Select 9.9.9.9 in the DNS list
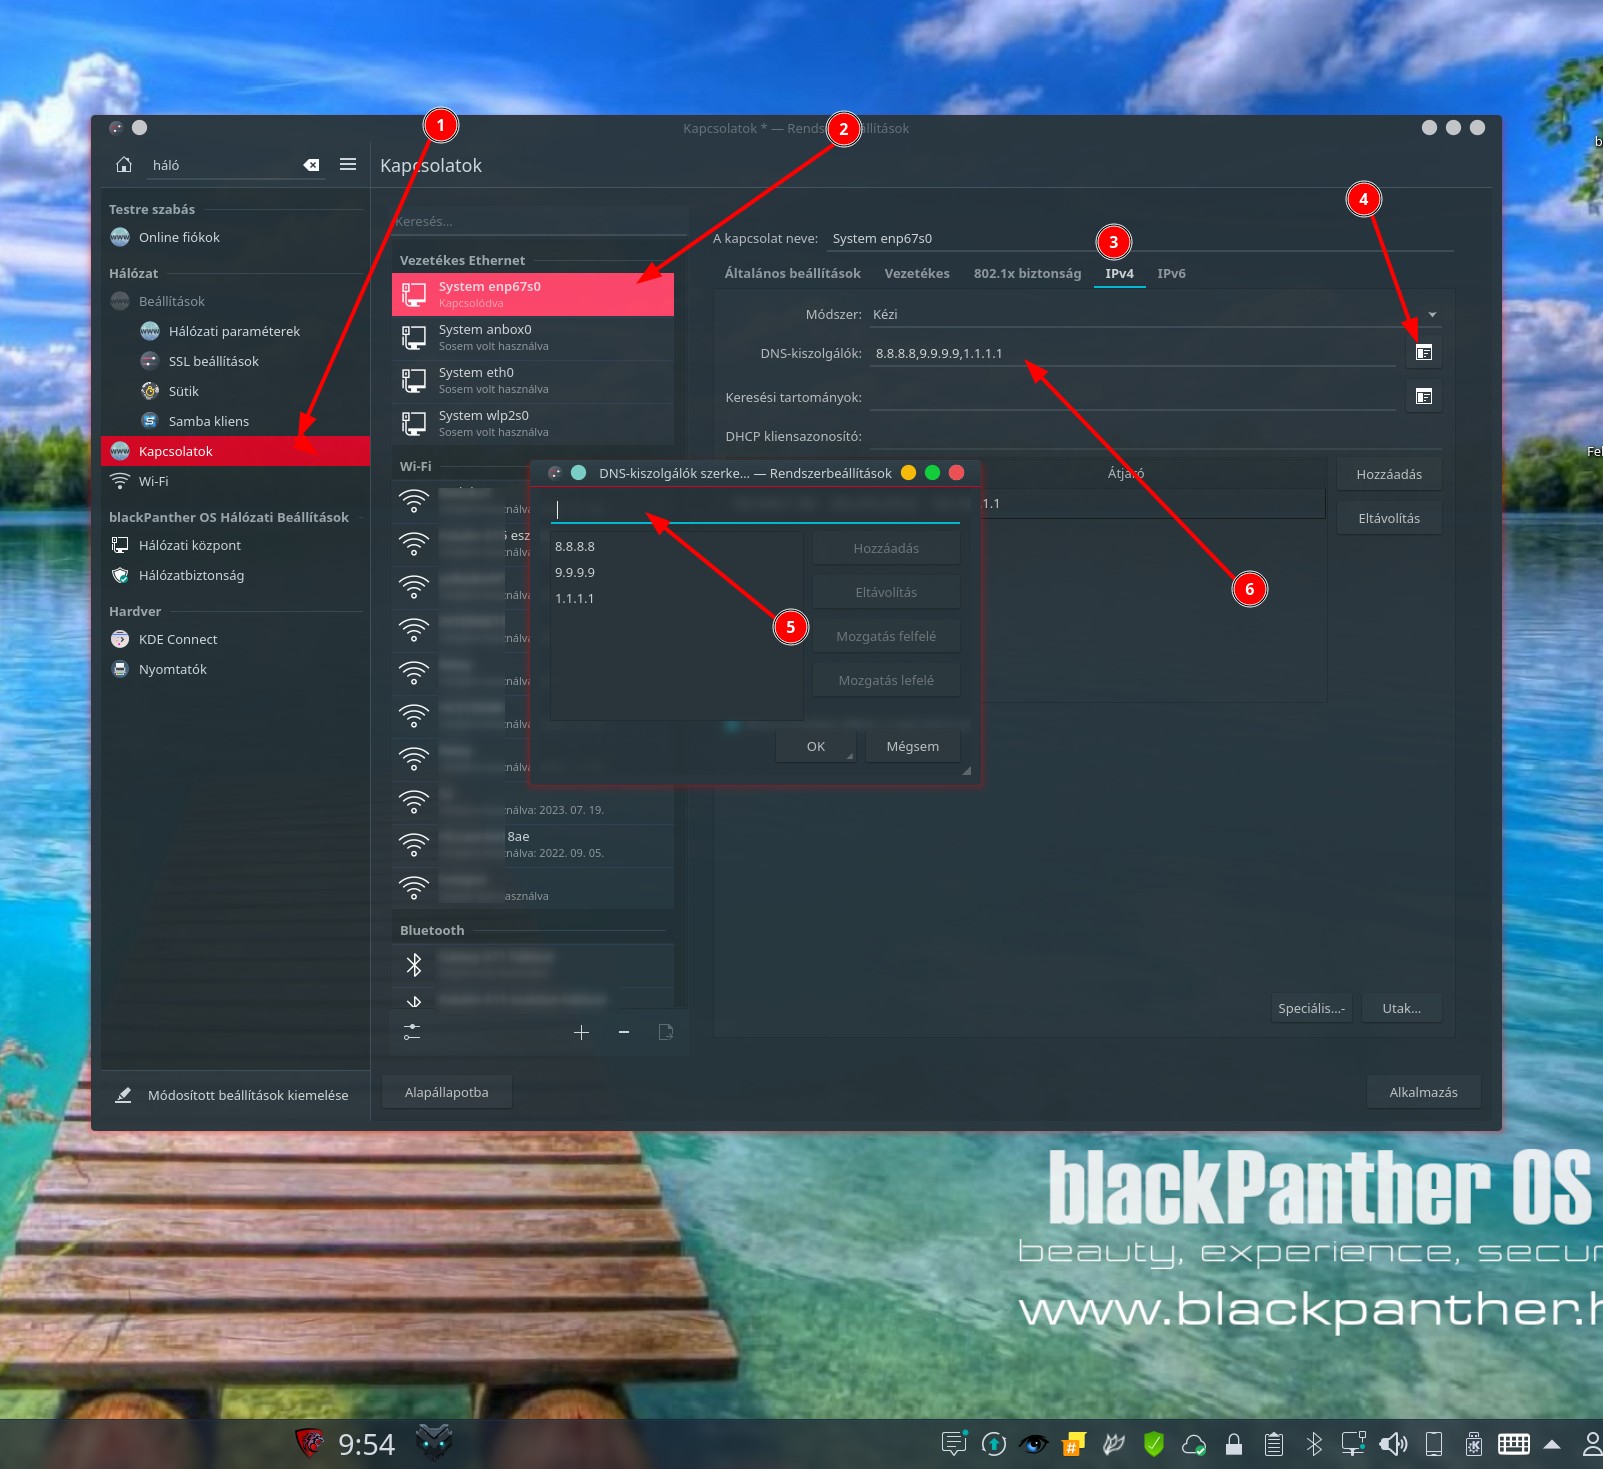Image resolution: width=1603 pixels, height=1469 pixels. click(x=575, y=573)
